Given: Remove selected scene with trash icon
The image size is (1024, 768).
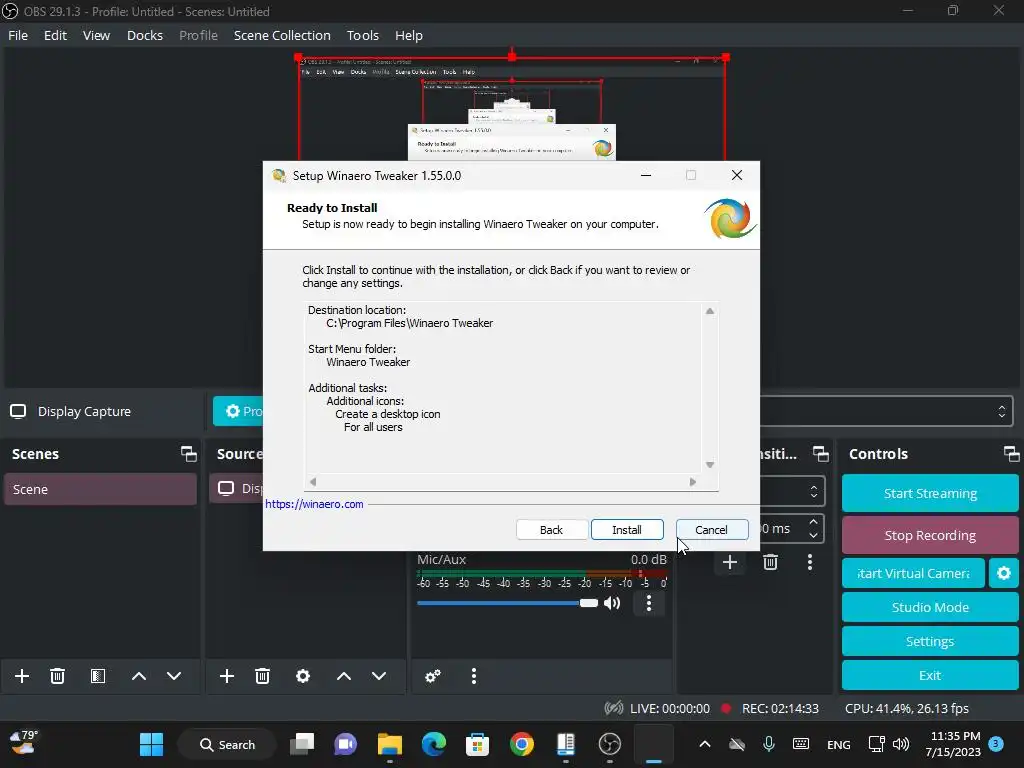Looking at the screenshot, I should pos(57,676).
